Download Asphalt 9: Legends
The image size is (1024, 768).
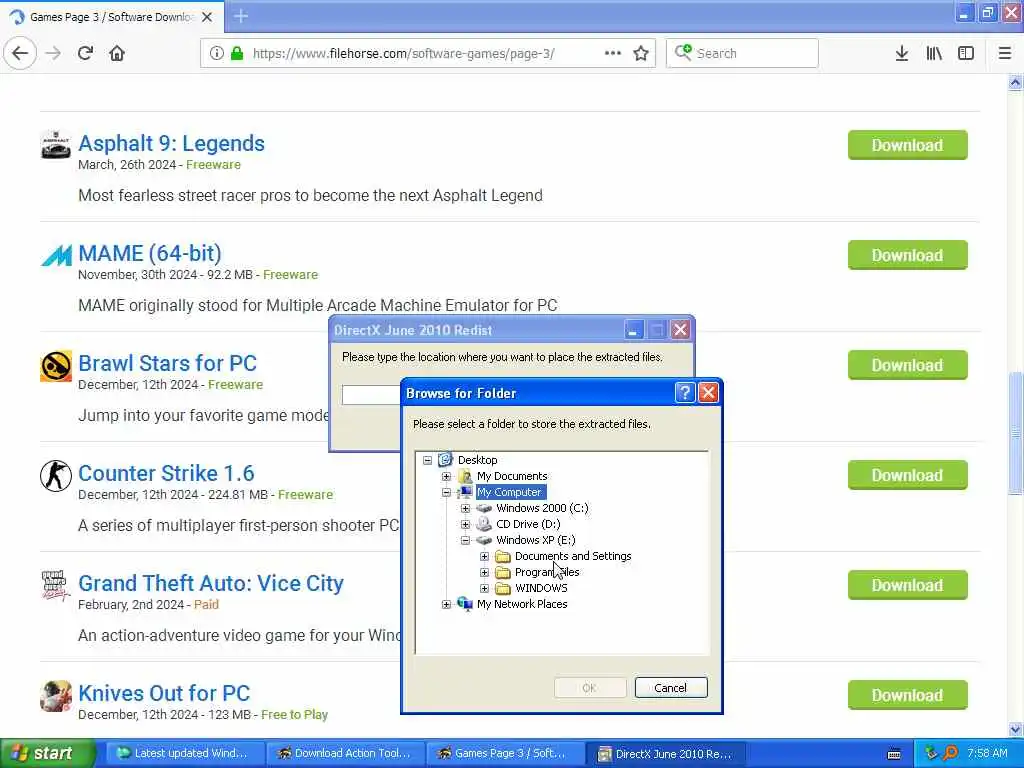[907, 145]
